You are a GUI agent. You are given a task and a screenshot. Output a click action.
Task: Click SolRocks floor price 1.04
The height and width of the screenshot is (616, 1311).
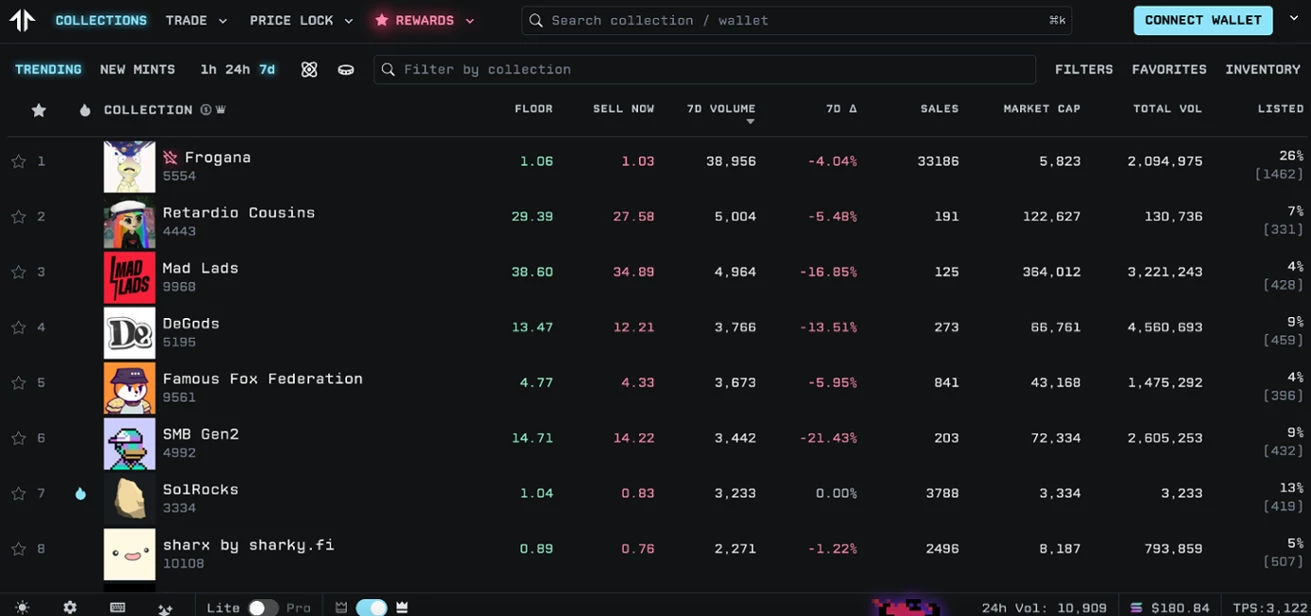536,493
